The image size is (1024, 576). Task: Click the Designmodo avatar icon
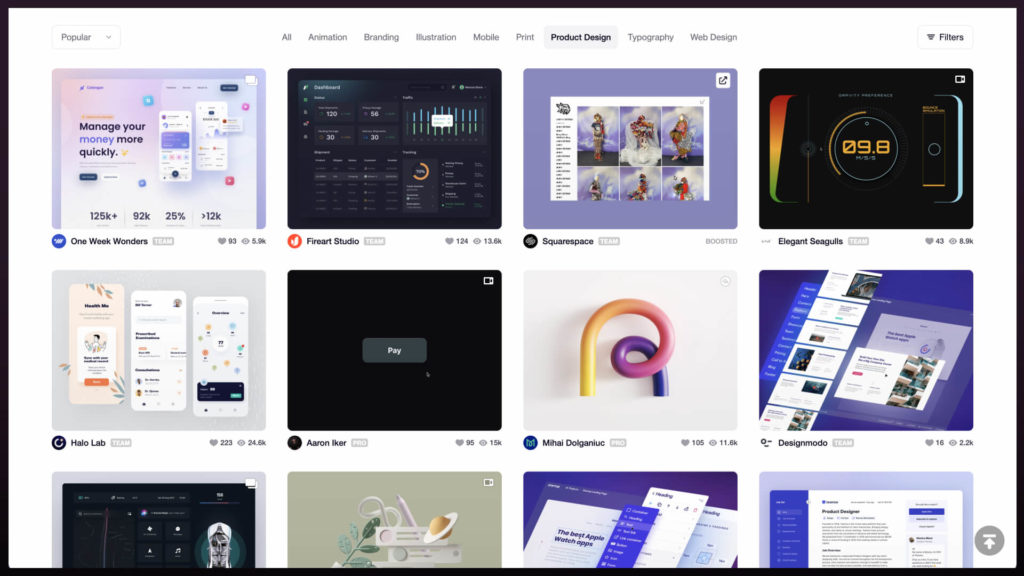pos(766,442)
